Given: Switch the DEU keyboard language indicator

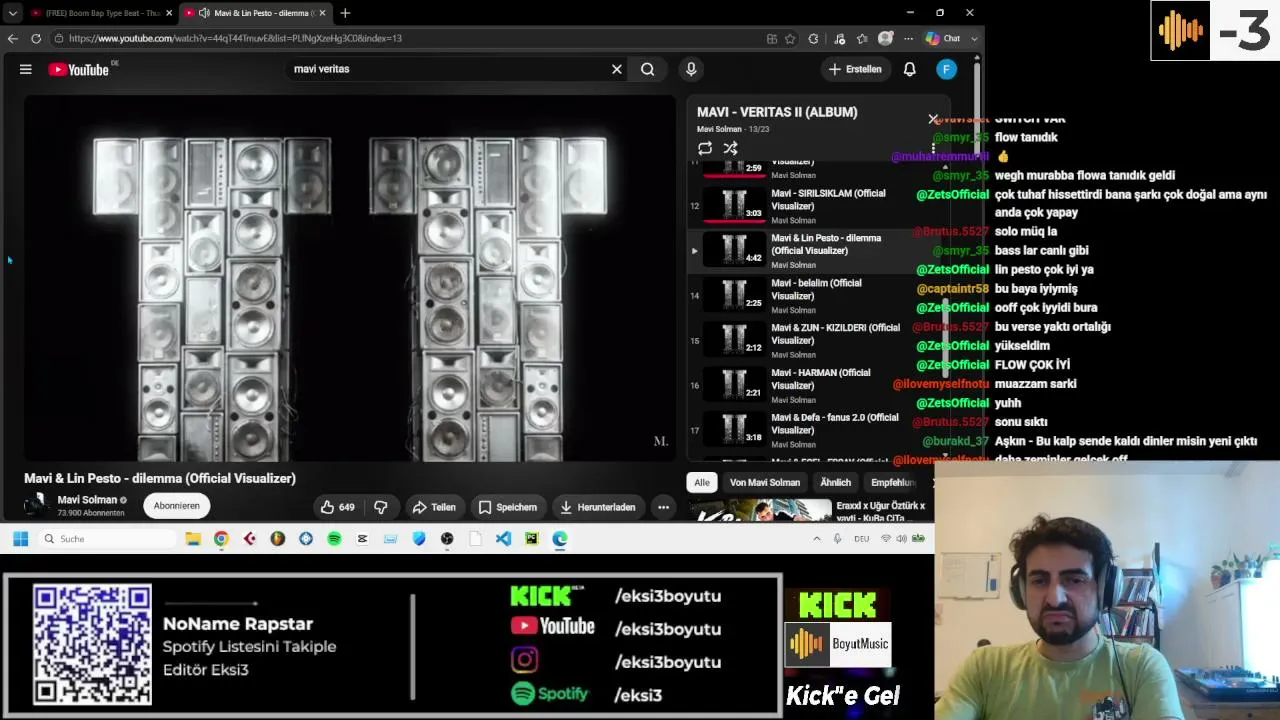Looking at the screenshot, I should (861, 539).
